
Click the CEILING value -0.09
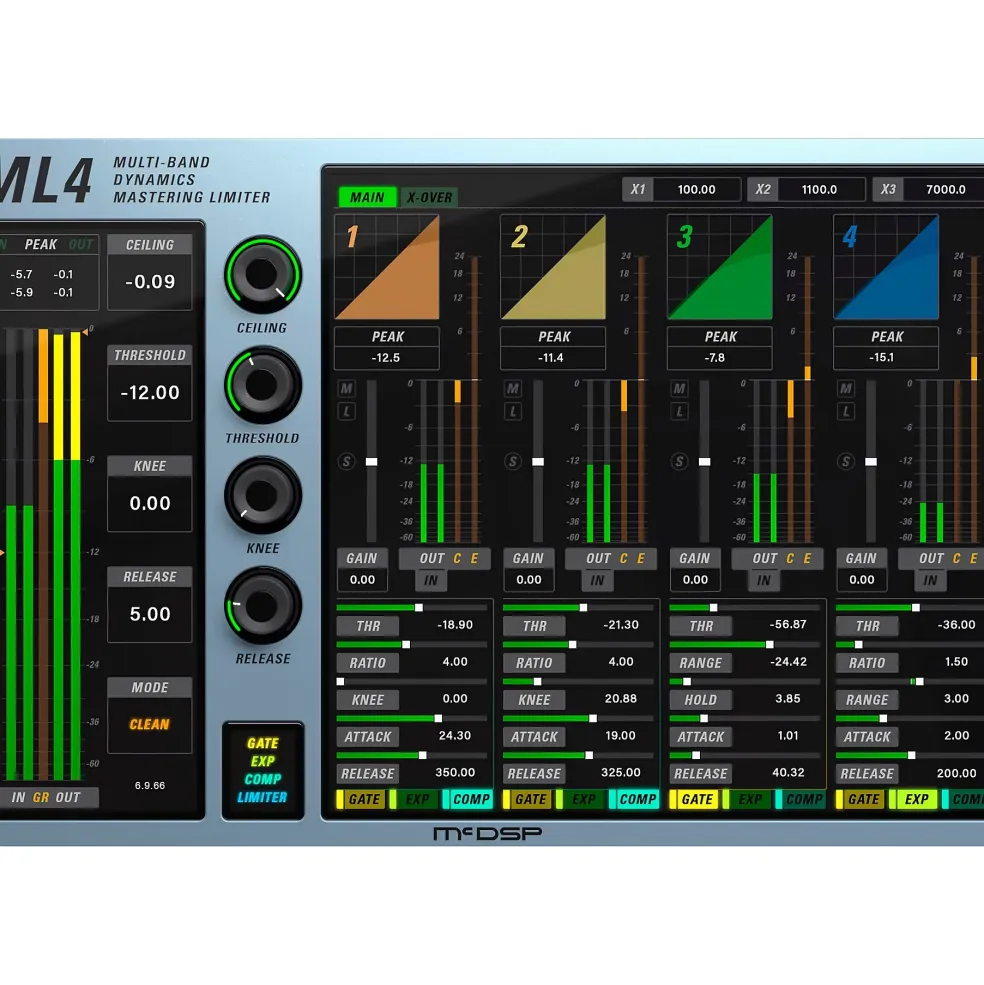150,281
